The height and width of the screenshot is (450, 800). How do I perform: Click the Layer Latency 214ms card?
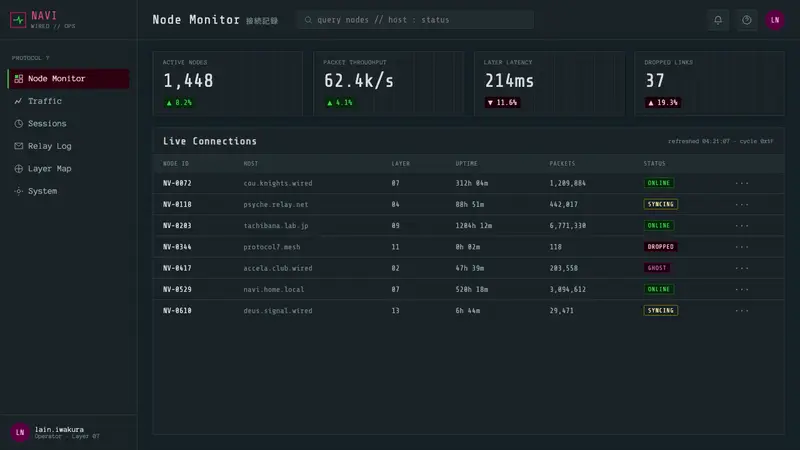point(549,83)
